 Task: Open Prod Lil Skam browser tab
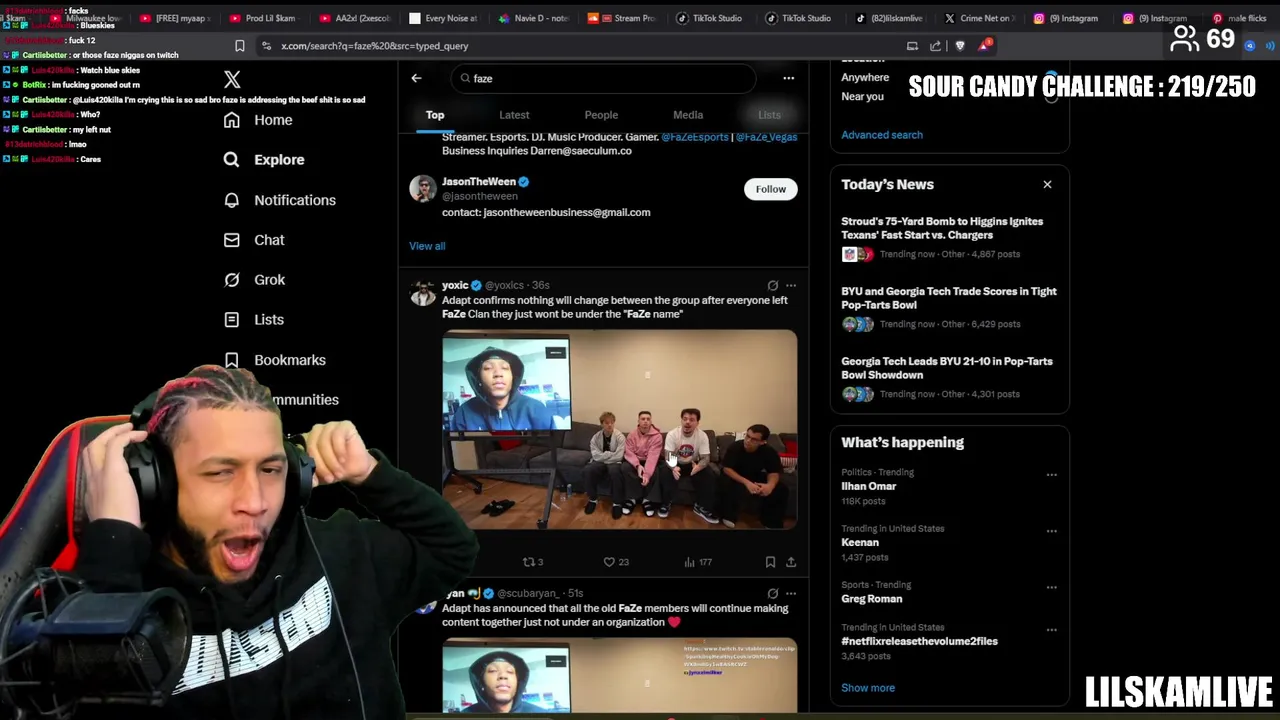pyautogui.click(x=262, y=18)
